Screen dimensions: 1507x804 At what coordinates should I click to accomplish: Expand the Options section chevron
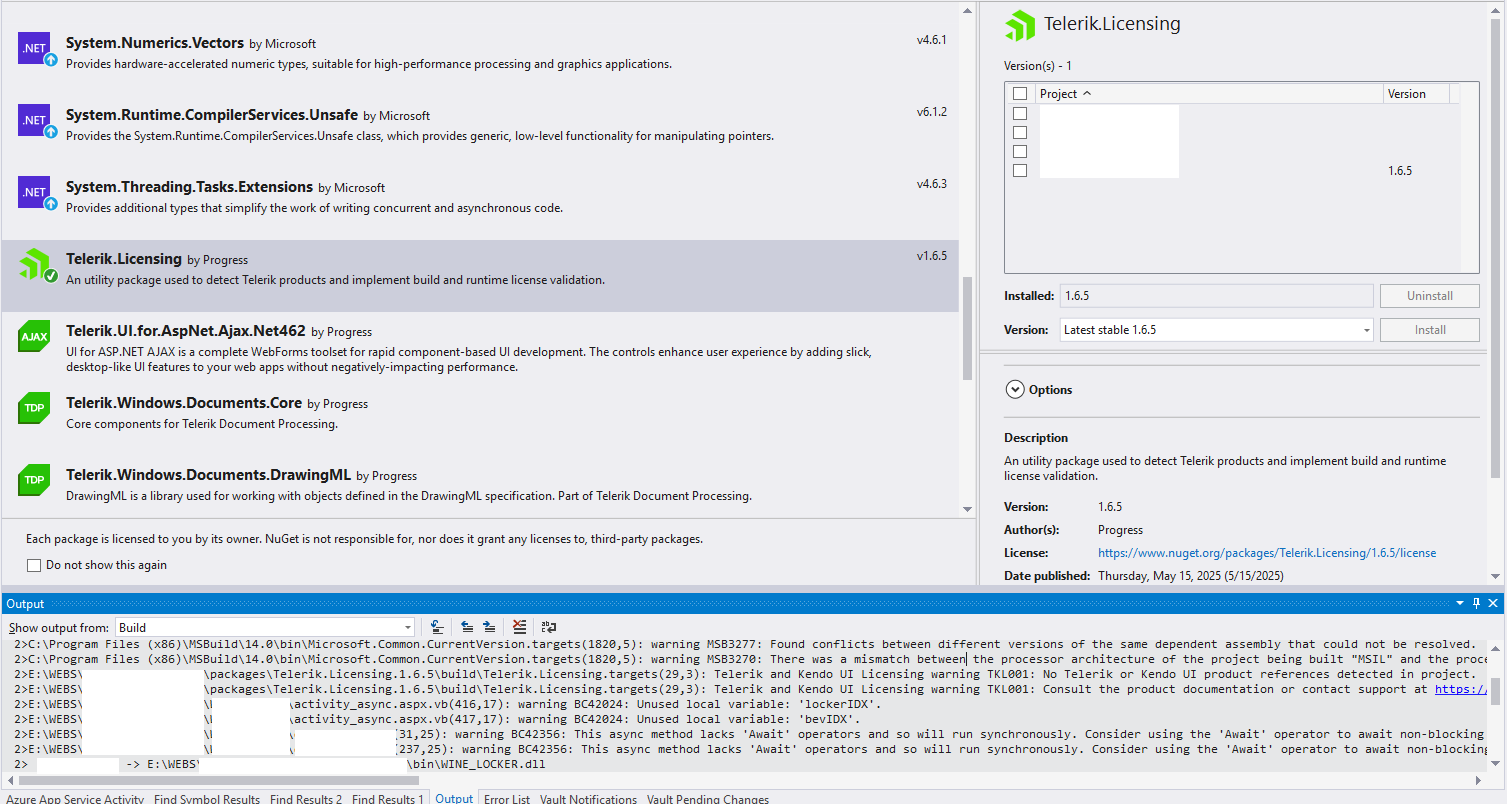coord(1015,390)
